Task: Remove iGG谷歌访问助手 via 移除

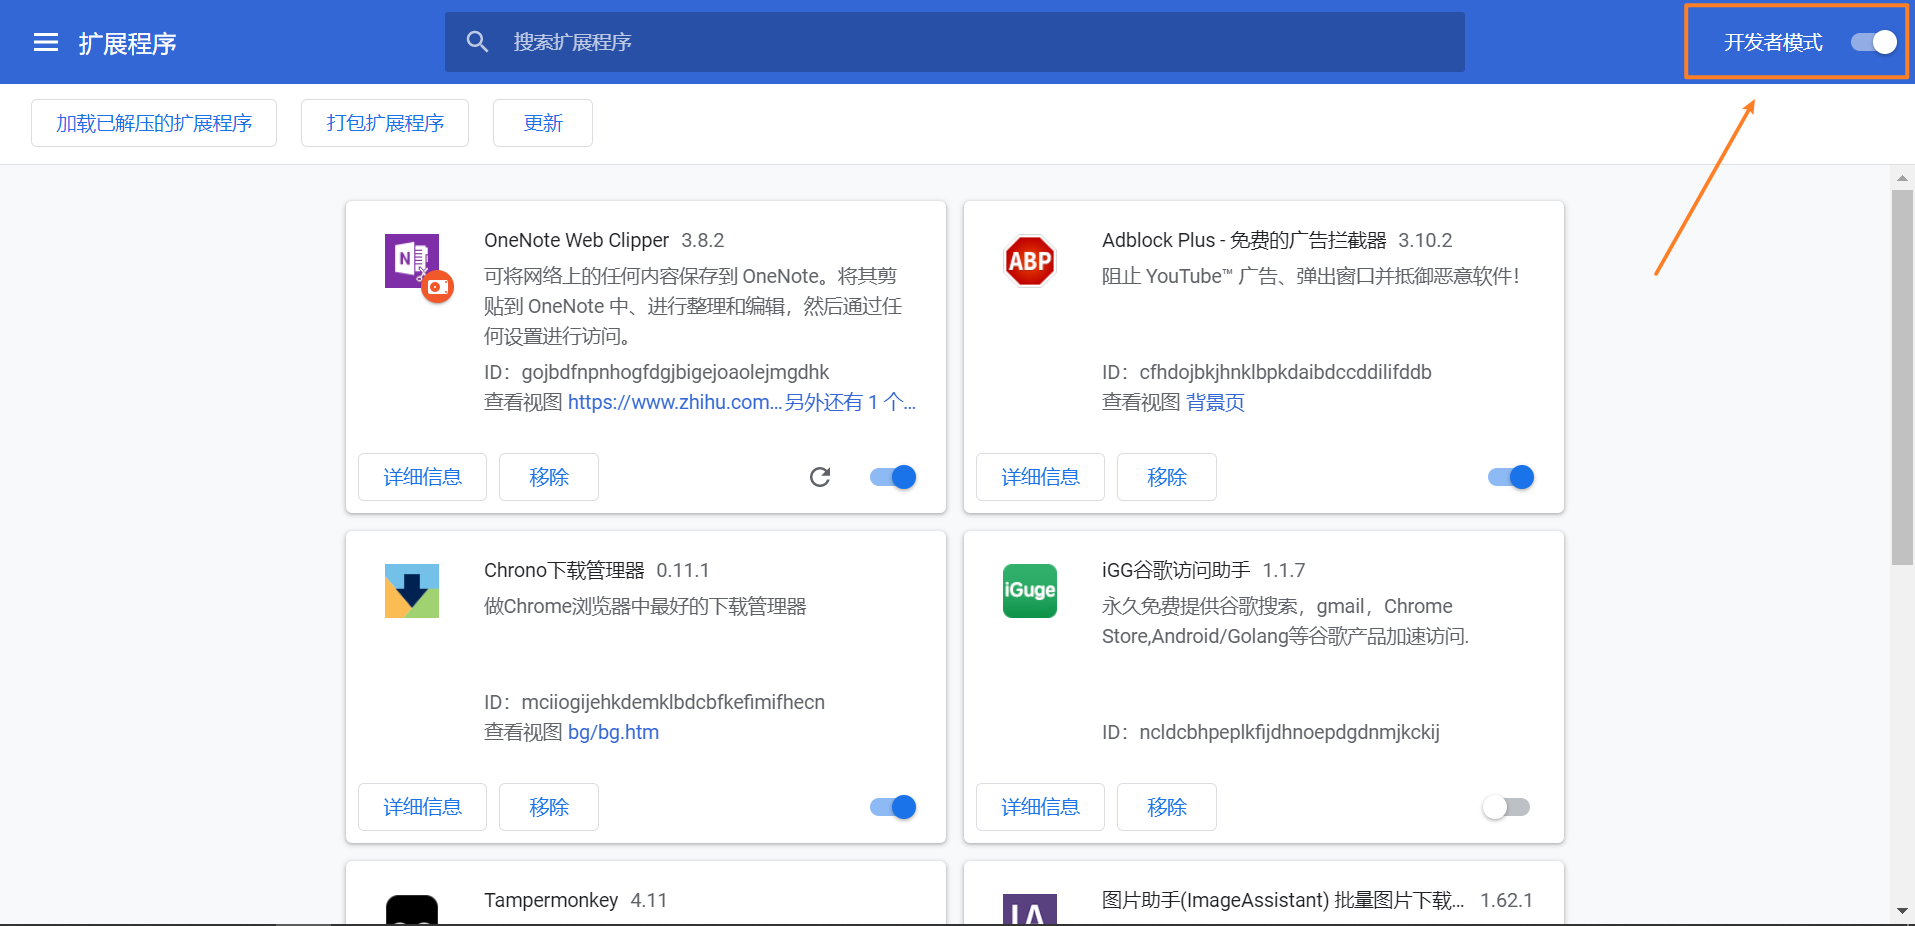Action: [x=1167, y=807]
